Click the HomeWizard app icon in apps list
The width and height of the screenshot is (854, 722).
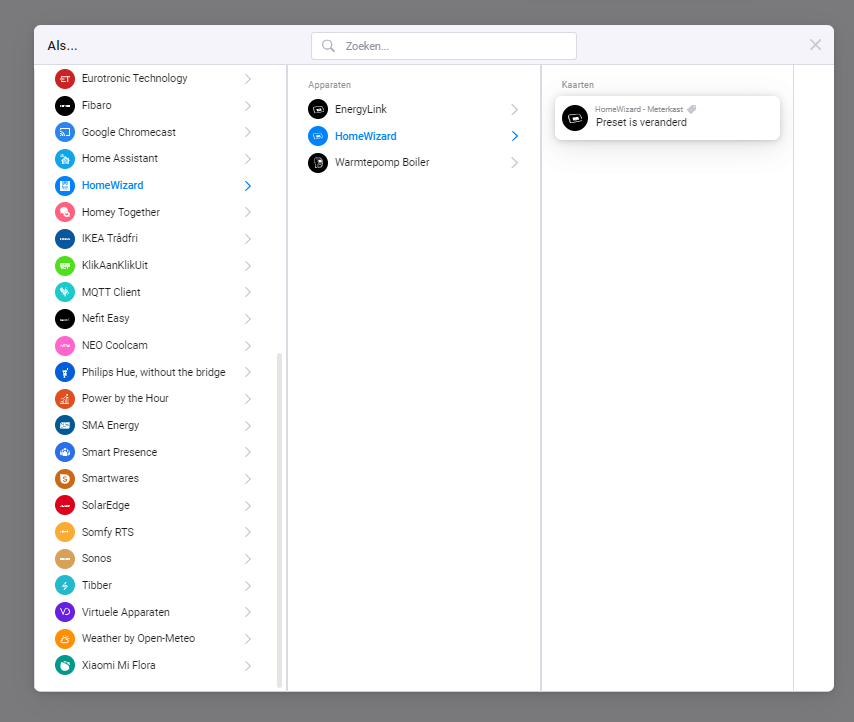click(65, 186)
